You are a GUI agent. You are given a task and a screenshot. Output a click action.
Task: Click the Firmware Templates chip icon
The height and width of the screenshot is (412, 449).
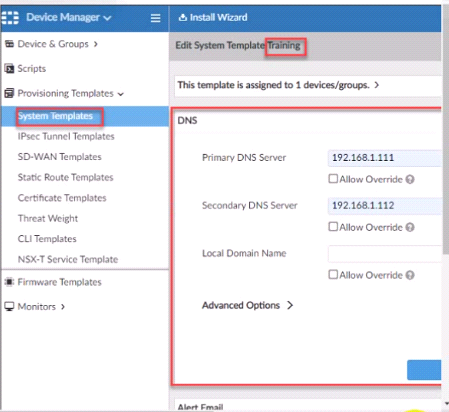pos(9,282)
